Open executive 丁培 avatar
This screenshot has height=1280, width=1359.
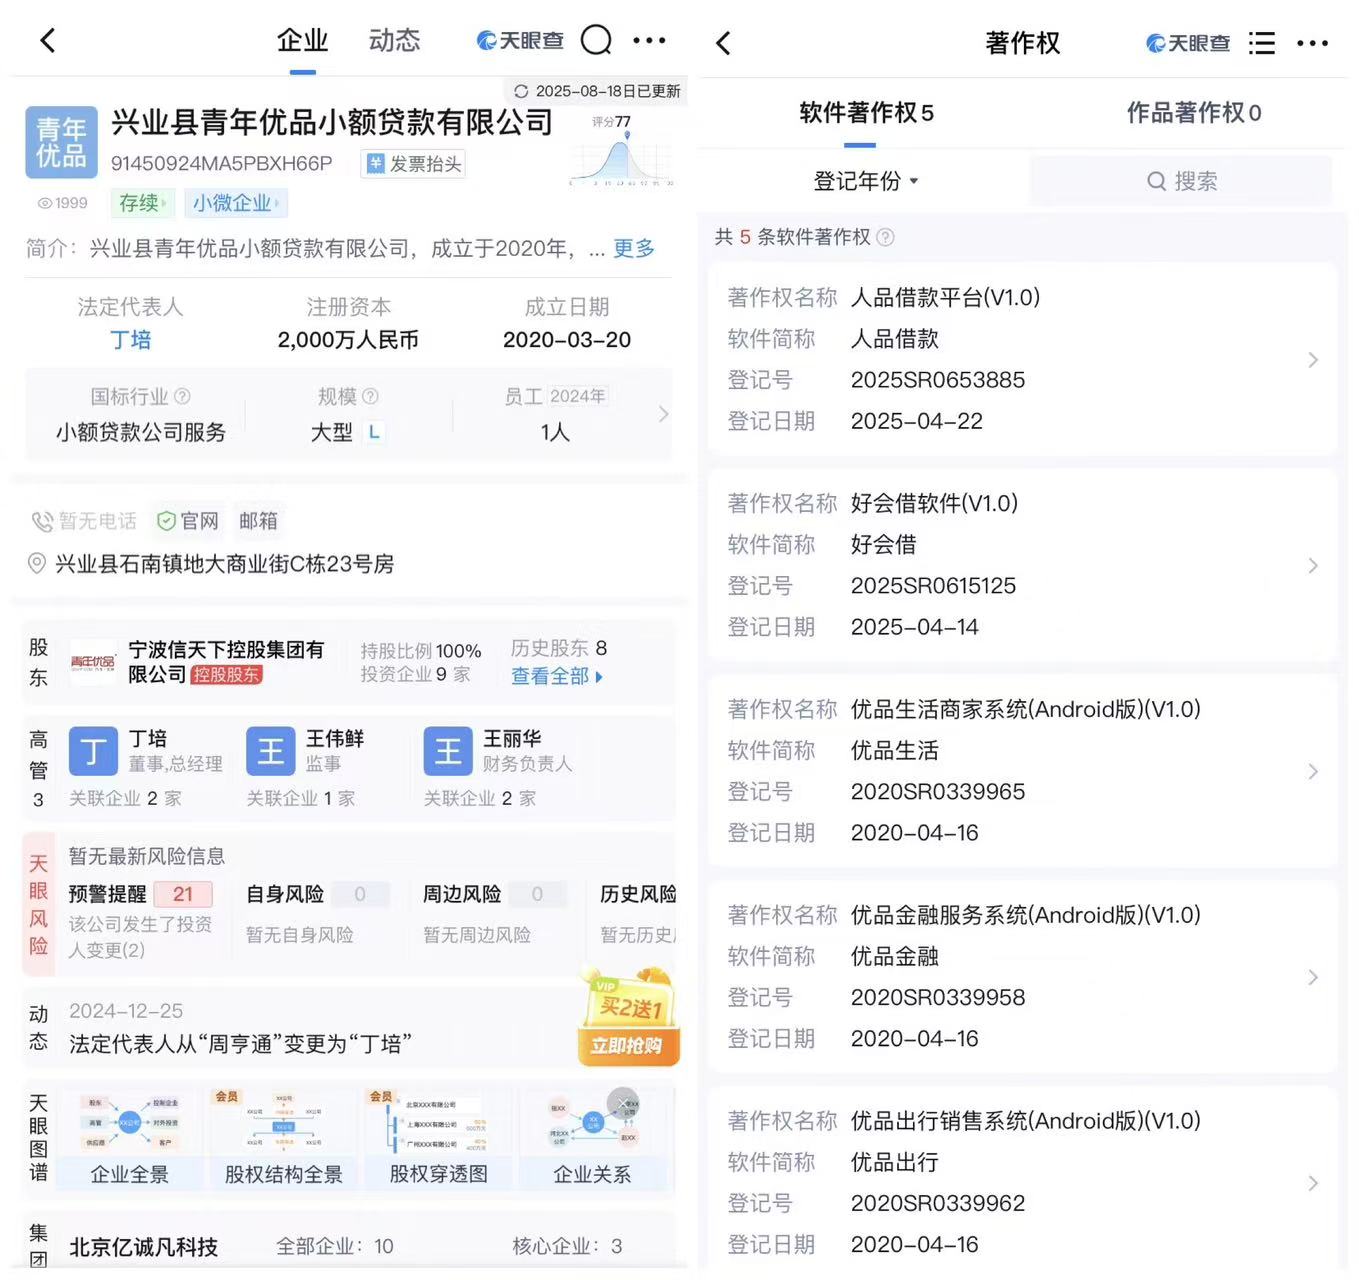[93, 752]
